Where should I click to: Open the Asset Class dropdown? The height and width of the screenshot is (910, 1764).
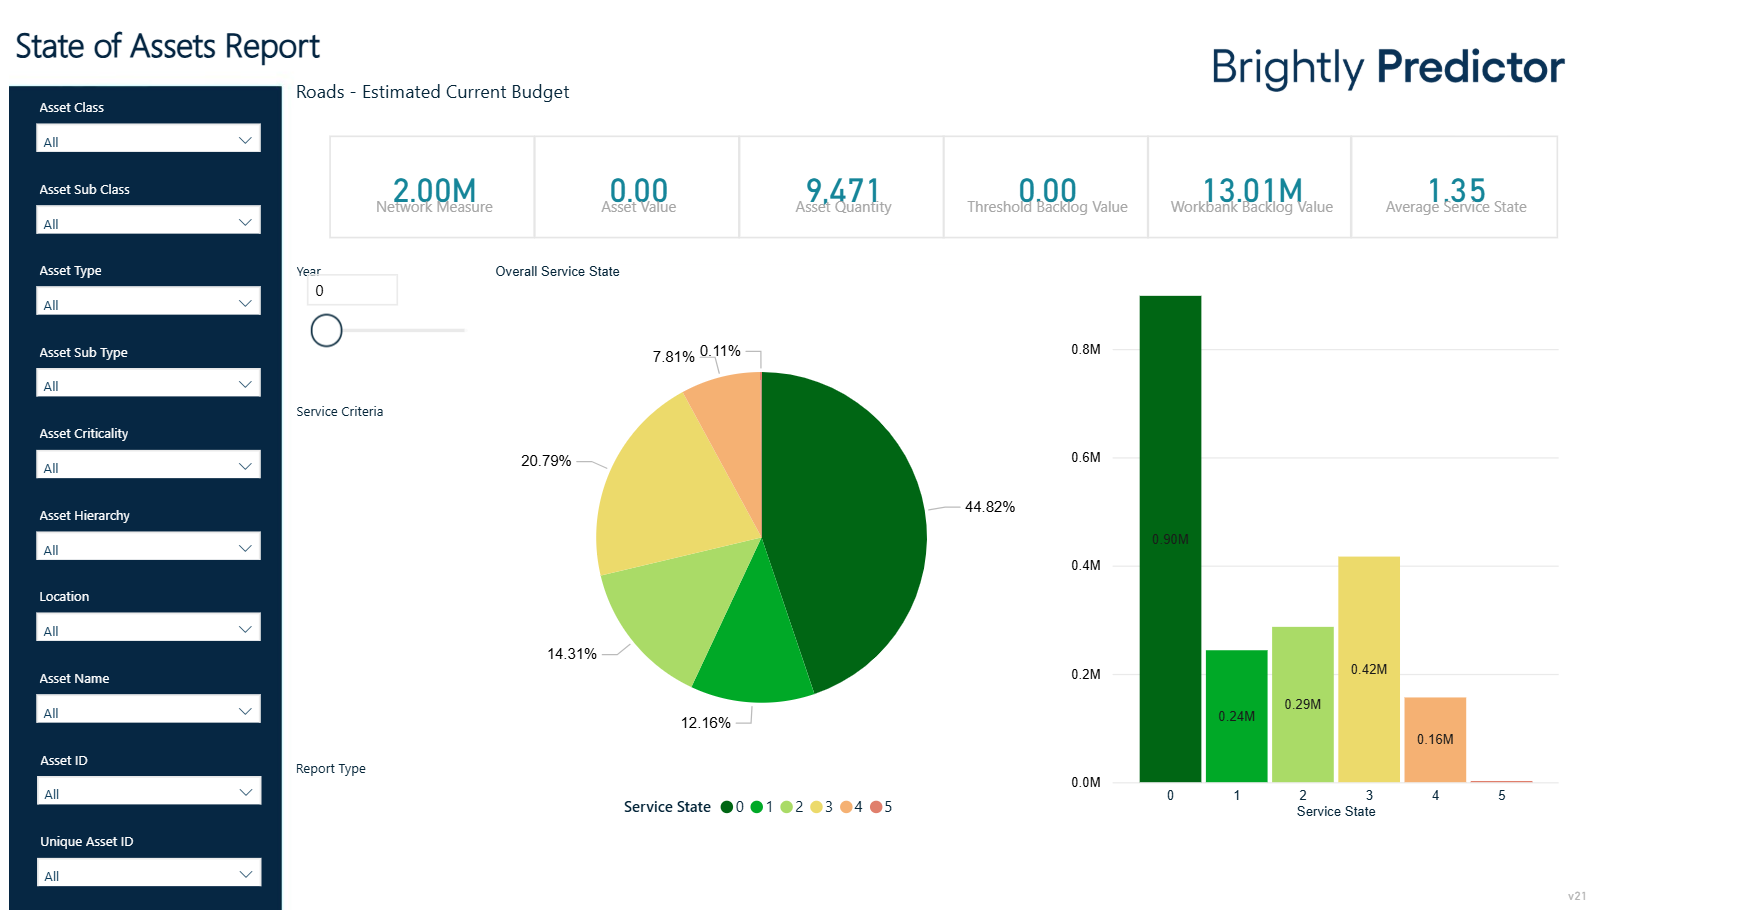pyautogui.click(x=148, y=139)
